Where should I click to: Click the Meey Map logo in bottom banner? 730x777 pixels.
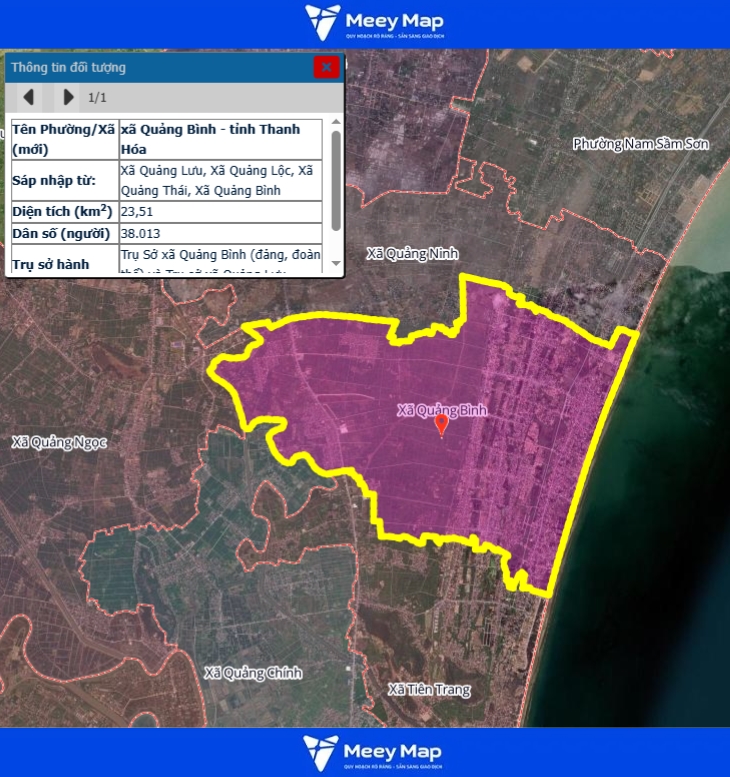click(x=373, y=752)
